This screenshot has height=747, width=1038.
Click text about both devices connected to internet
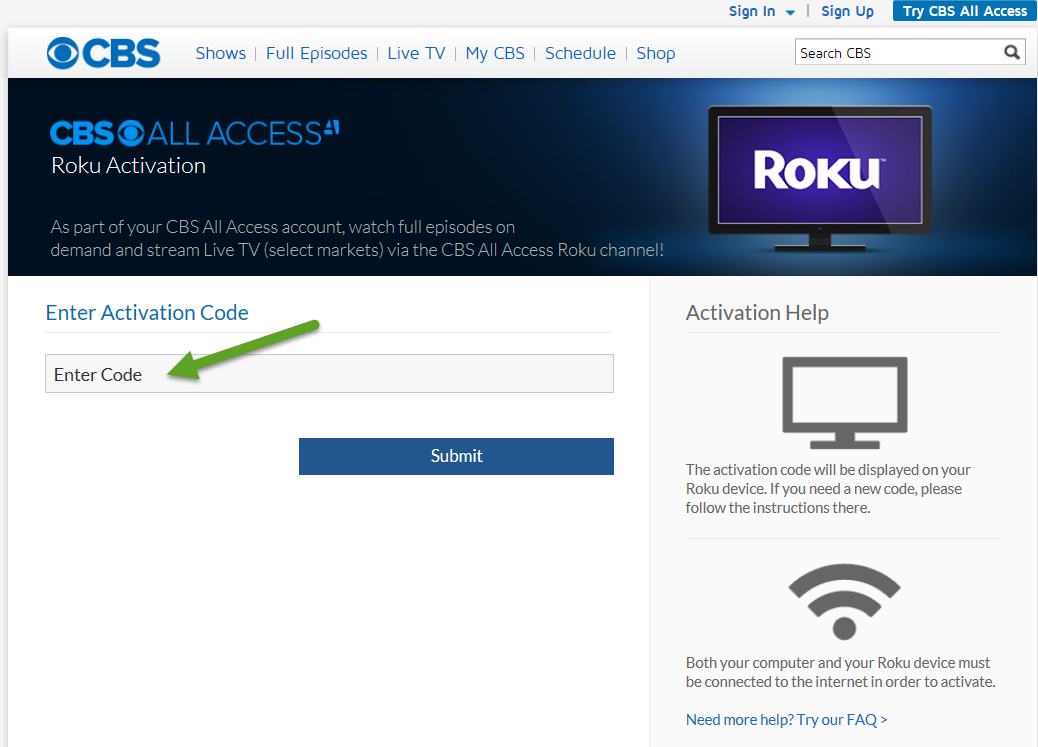841,672
